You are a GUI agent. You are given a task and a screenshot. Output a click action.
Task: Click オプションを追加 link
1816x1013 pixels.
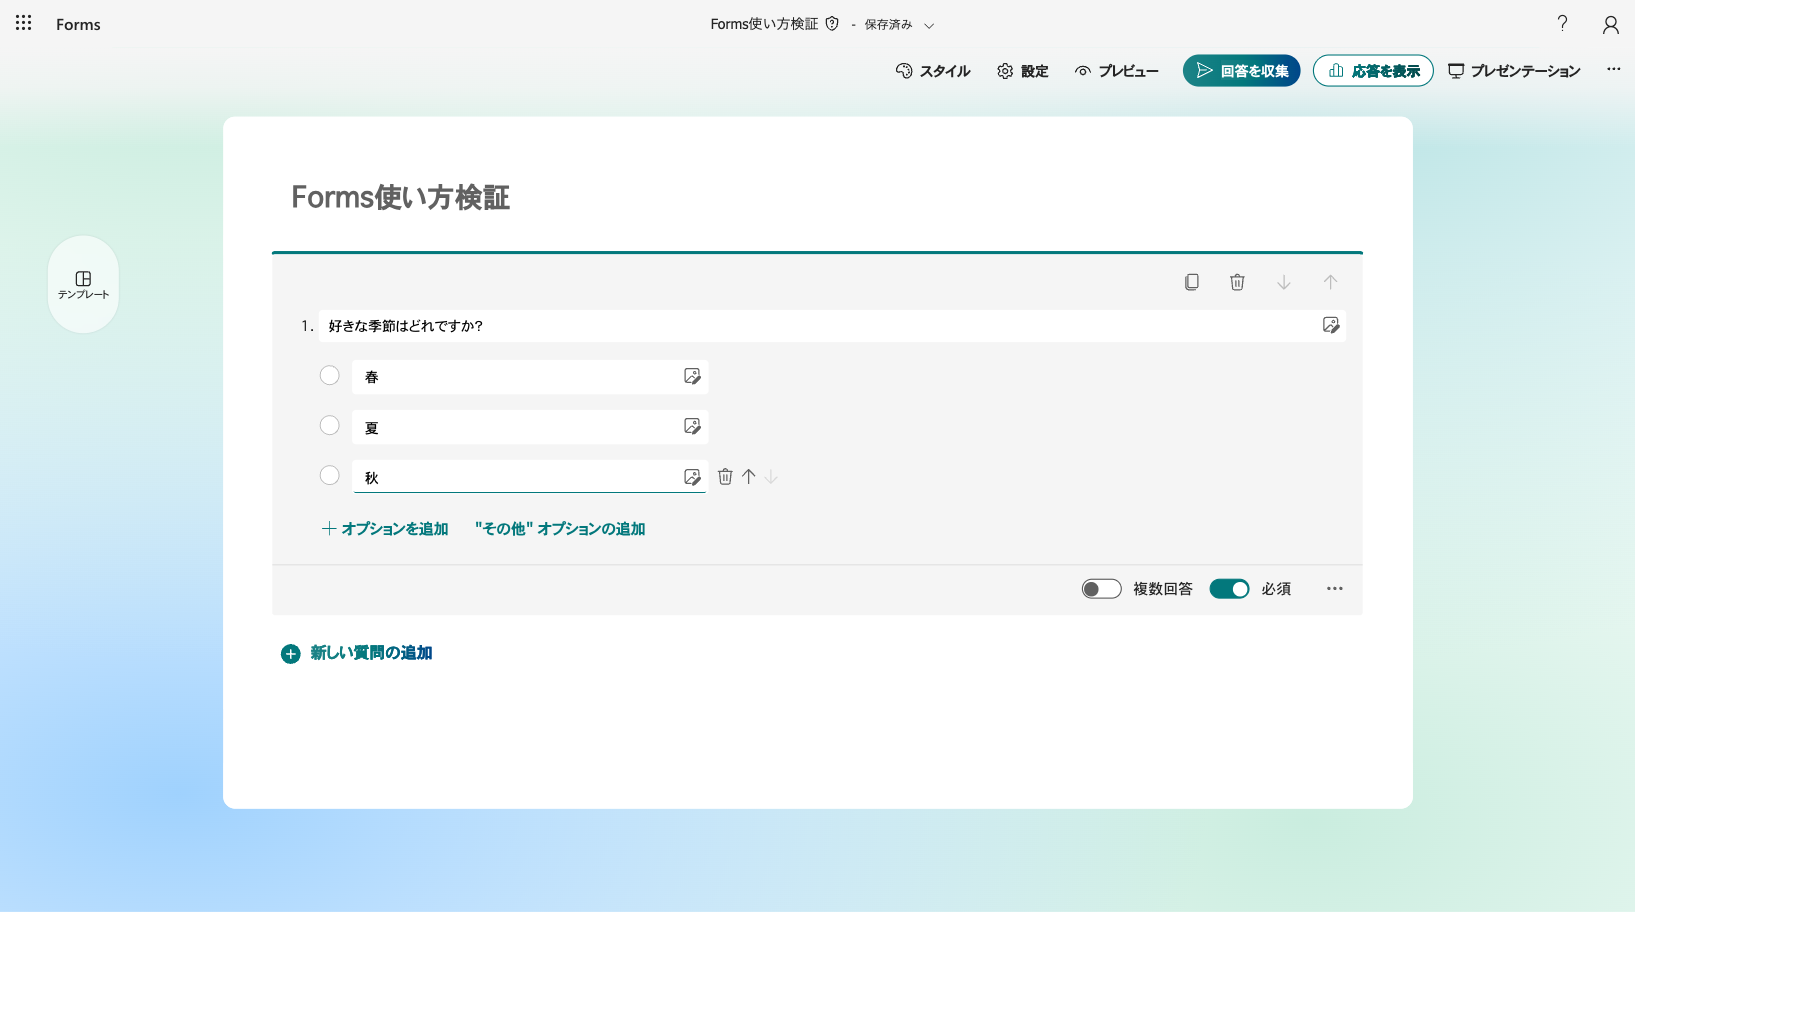point(385,529)
